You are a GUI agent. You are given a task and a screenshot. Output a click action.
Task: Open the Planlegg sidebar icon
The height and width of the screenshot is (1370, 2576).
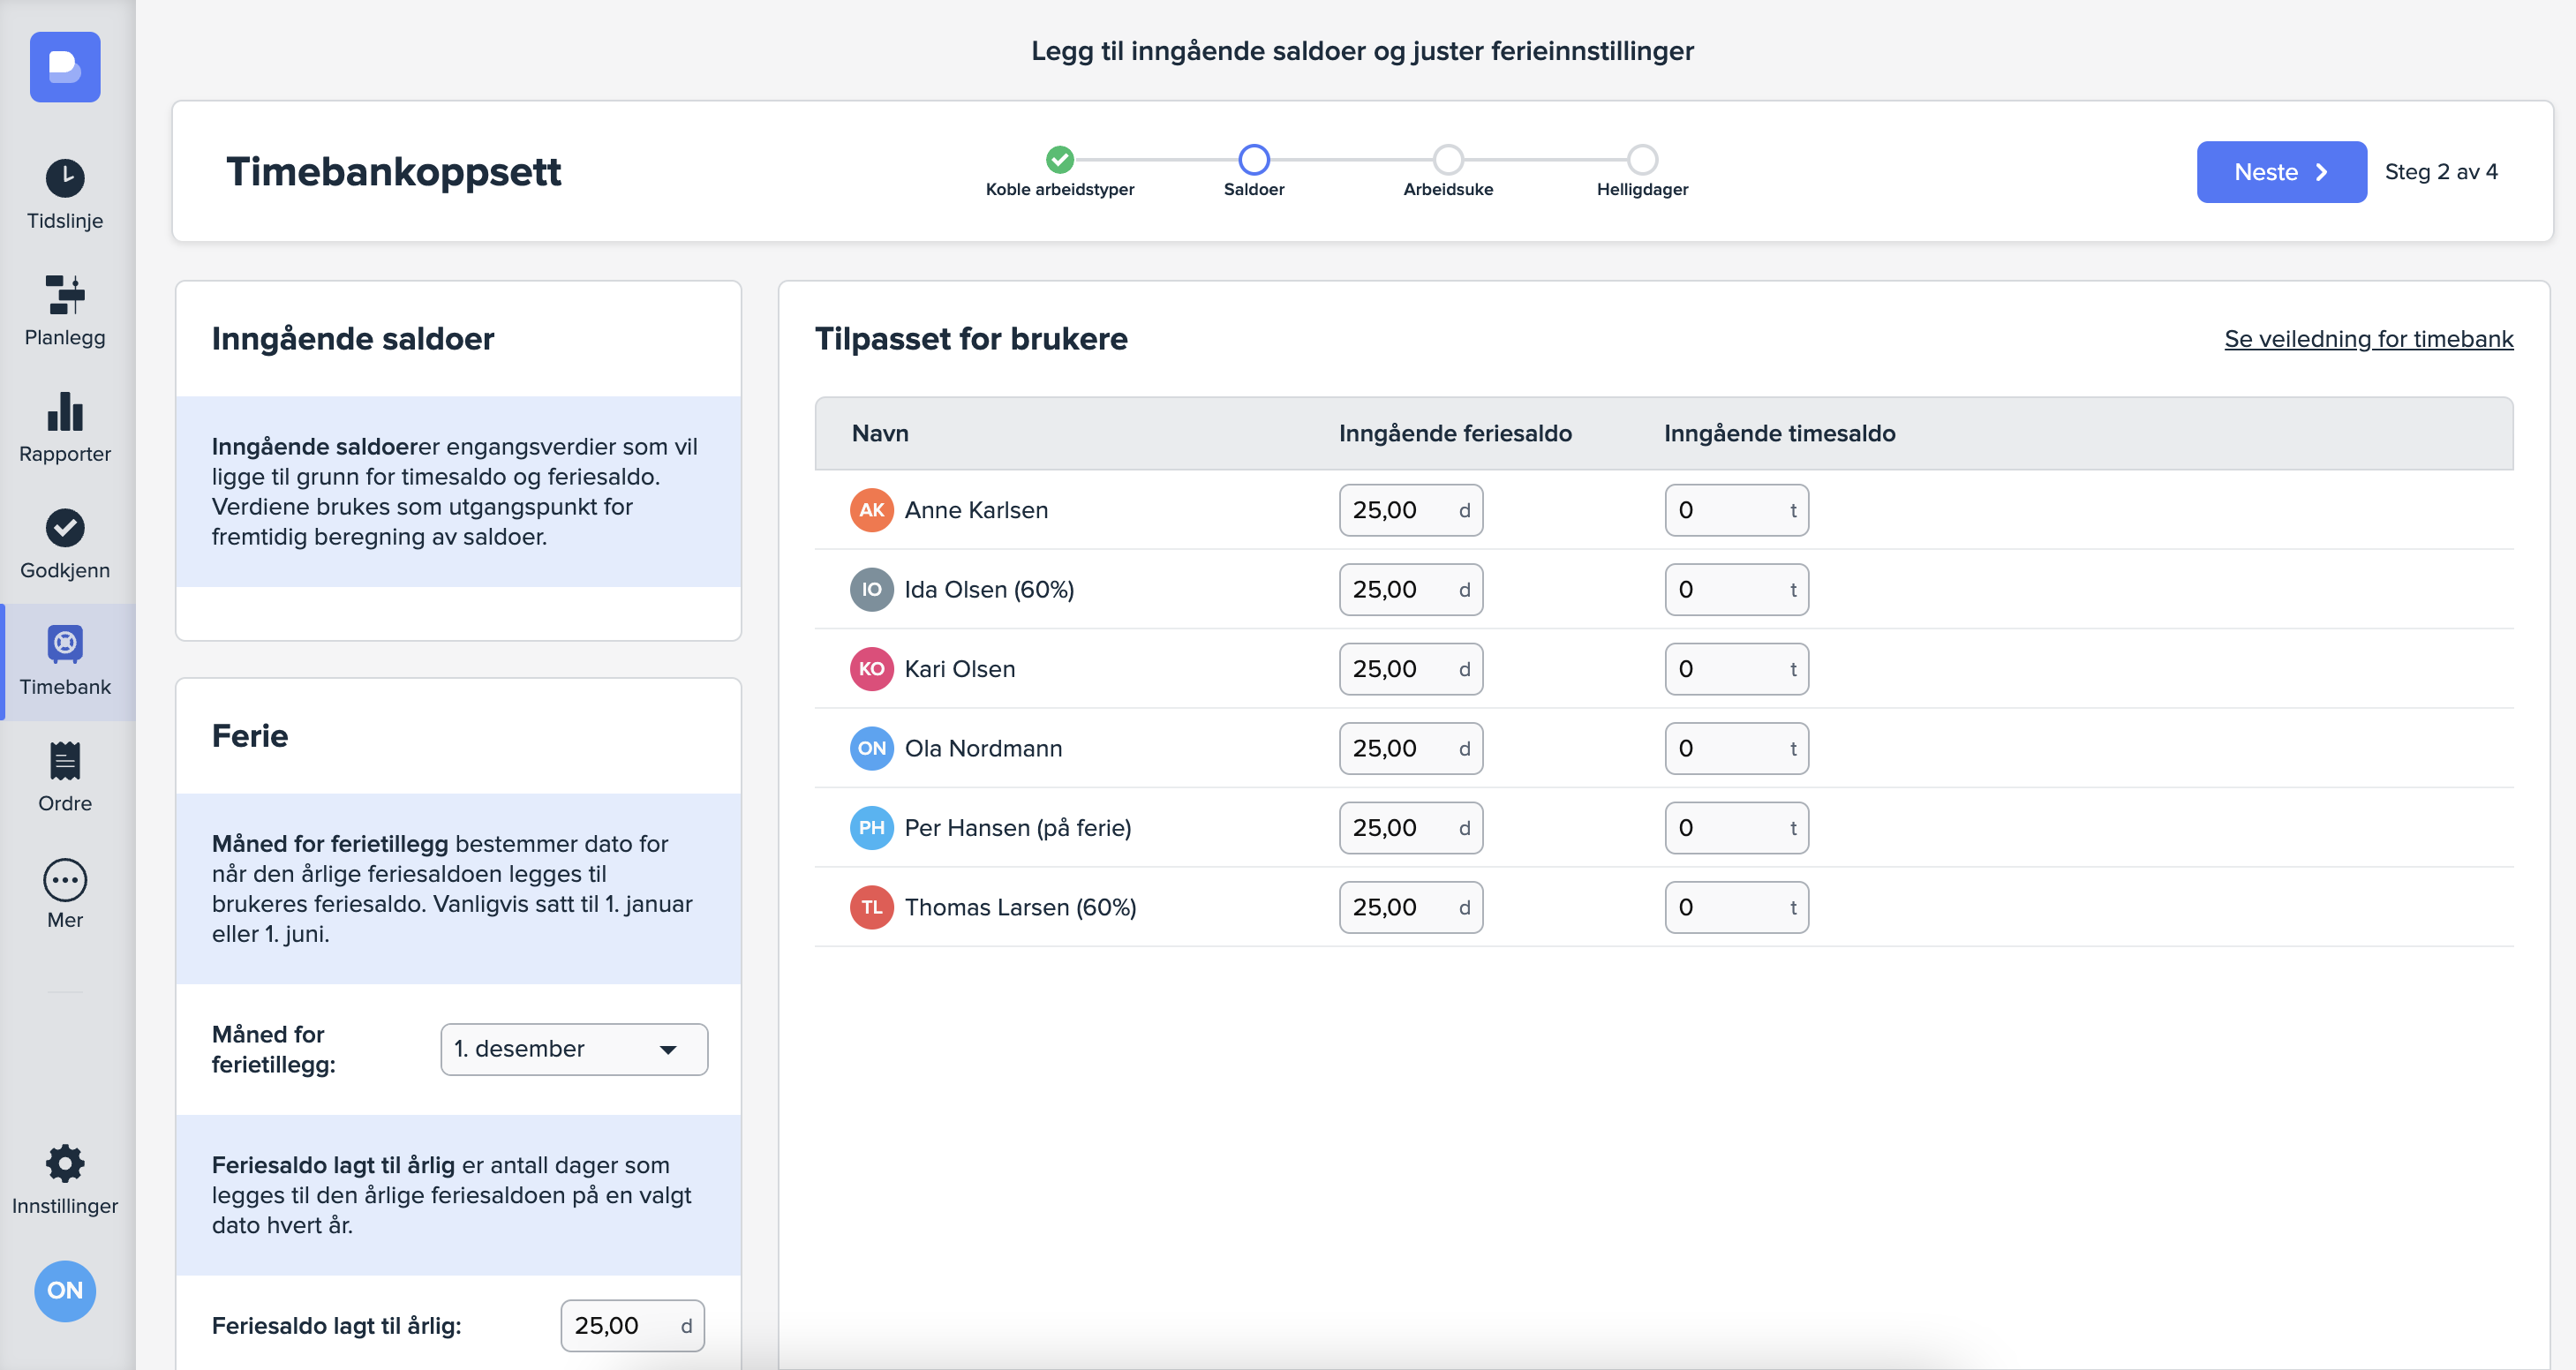coord(65,295)
